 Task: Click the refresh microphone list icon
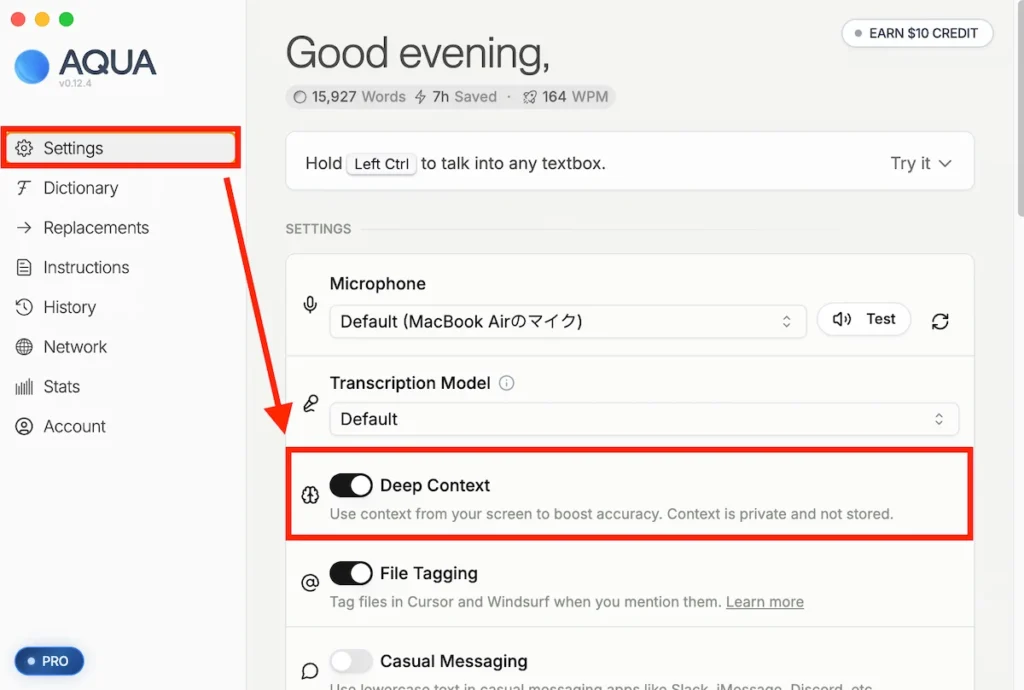pyautogui.click(x=939, y=321)
